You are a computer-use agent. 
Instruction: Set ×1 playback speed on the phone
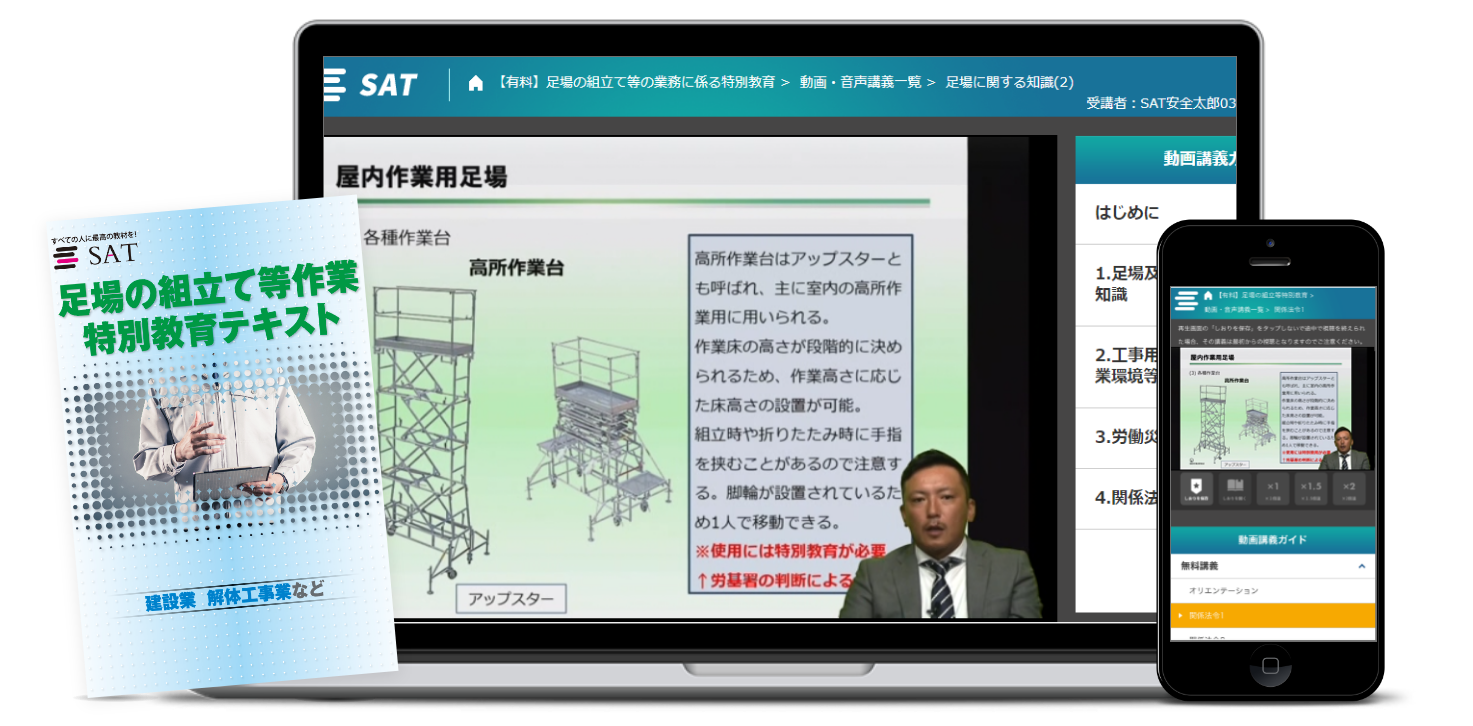tap(1273, 487)
